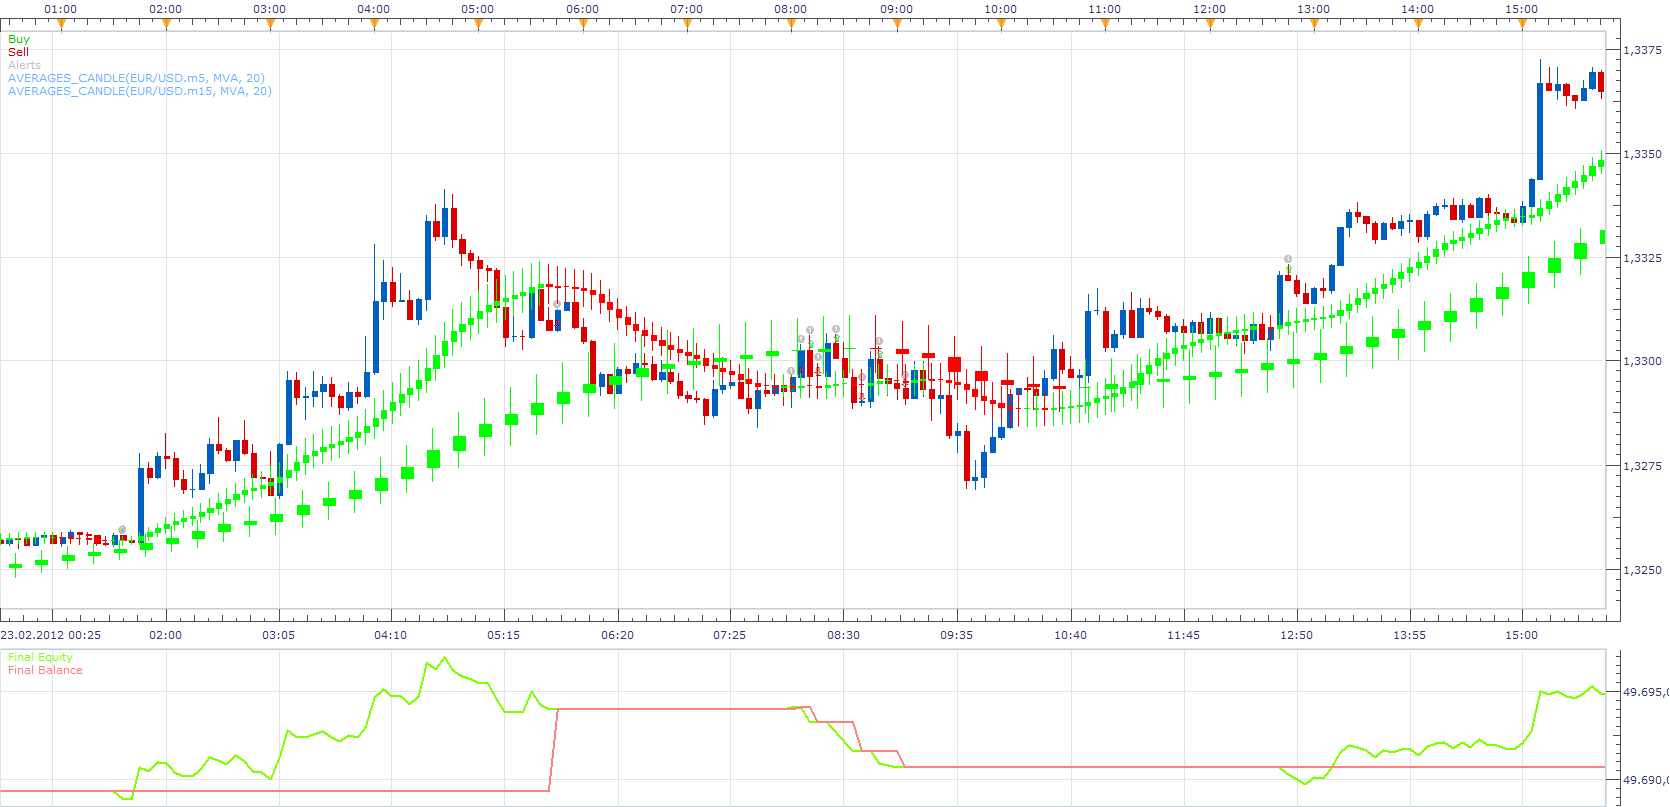Viewport: 1670px width, 807px height.
Task: Click the orange marker under 10:00
Action: pyautogui.click(x=1001, y=25)
